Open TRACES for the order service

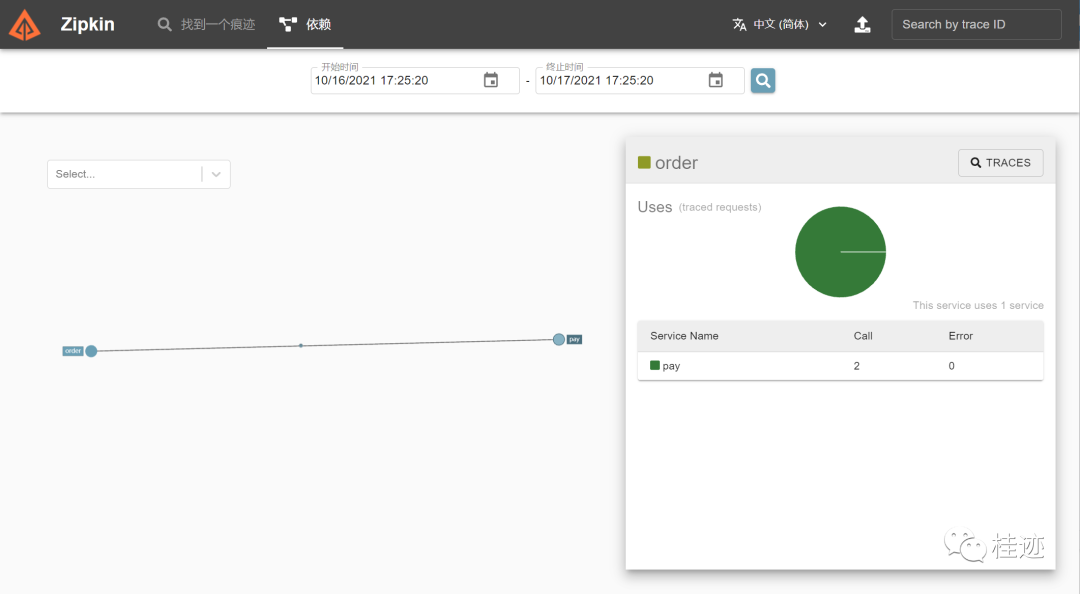[1000, 163]
